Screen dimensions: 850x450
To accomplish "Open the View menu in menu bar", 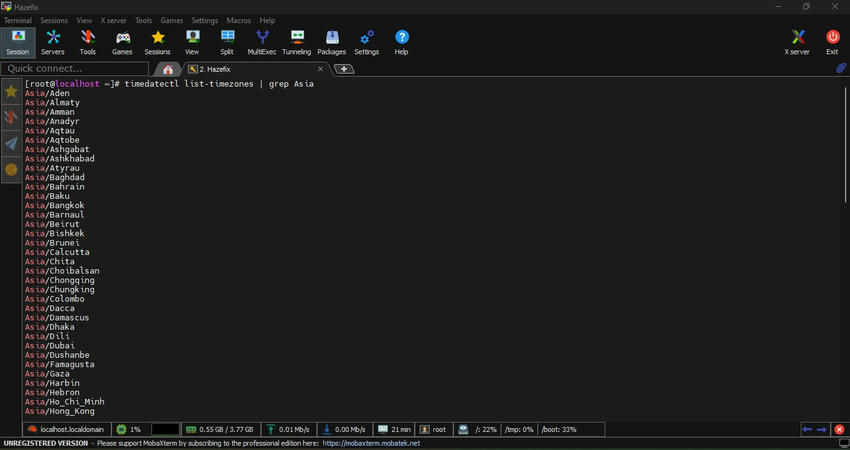I will pos(84,20).
